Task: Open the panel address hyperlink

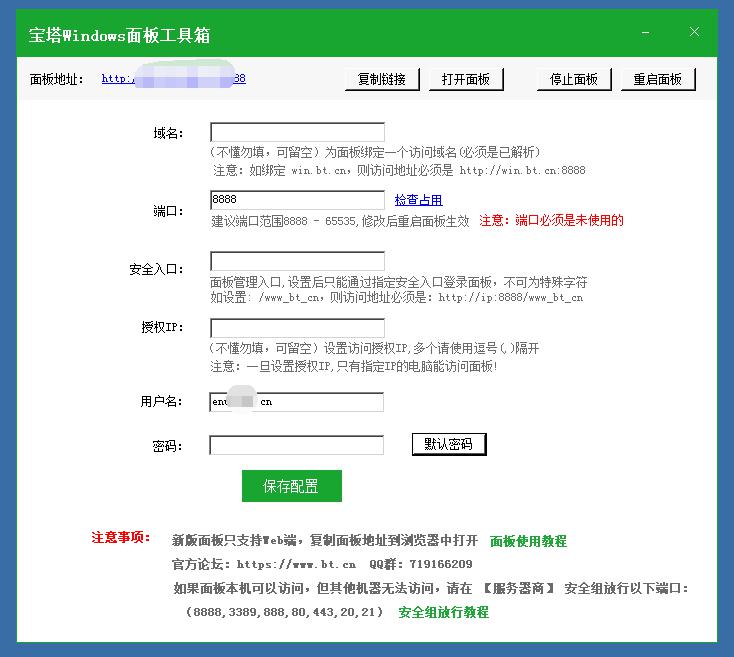Action: tap(173, 78)
